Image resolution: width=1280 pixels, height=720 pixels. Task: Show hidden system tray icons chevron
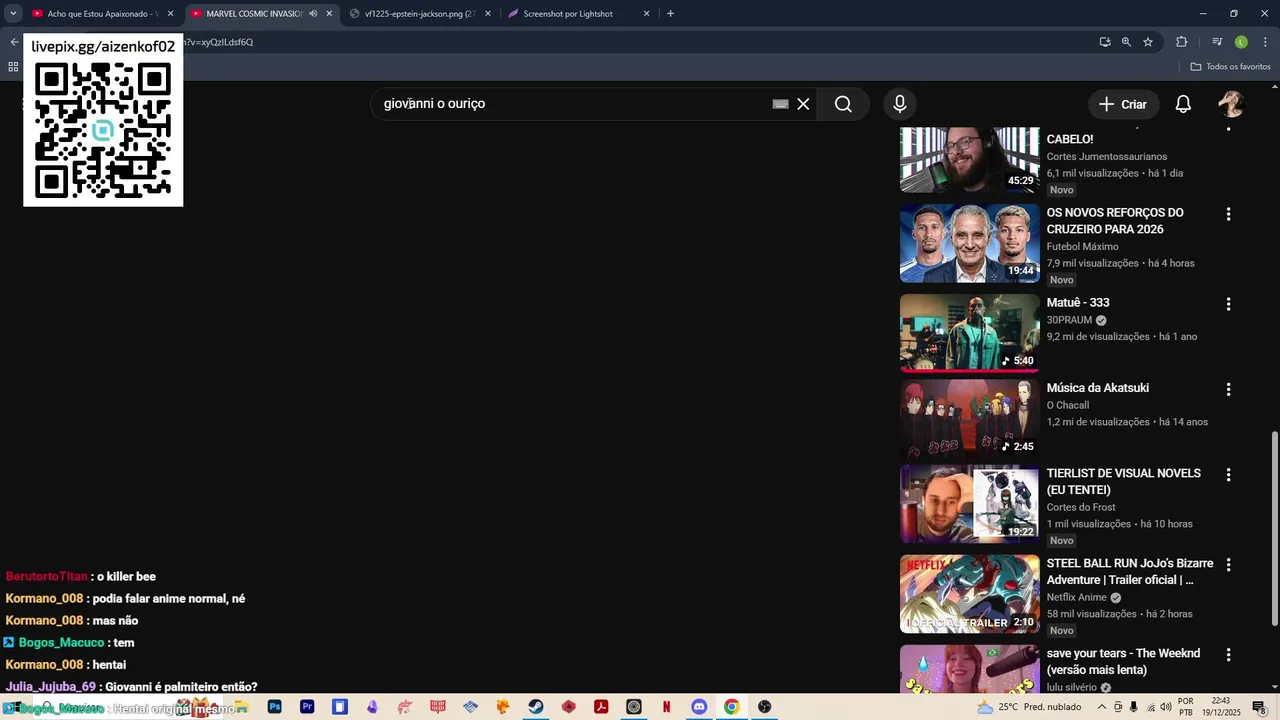coord(1102,707)
